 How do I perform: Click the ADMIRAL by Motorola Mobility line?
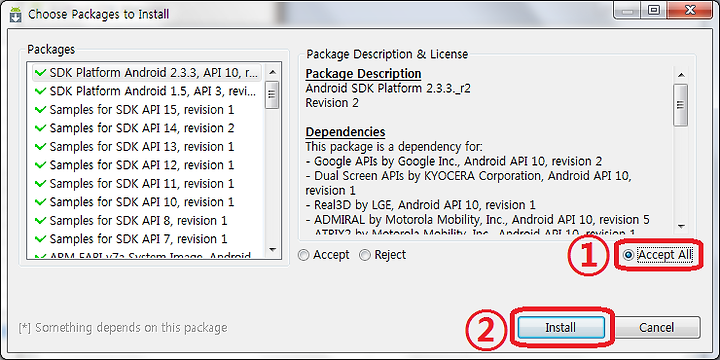[478, 219]
